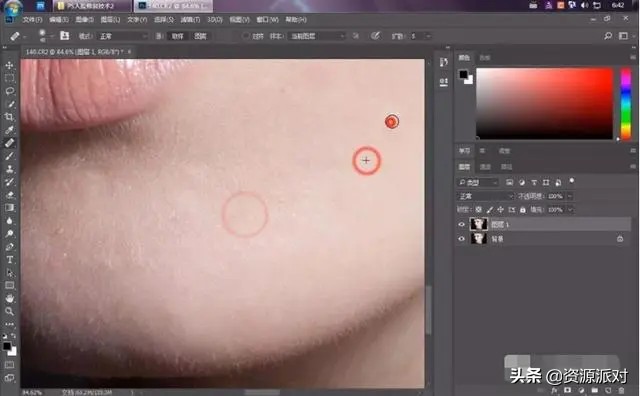Switch to the Channels tab
This screenshot has width=640, height=396.
click(x=485, y=167)
